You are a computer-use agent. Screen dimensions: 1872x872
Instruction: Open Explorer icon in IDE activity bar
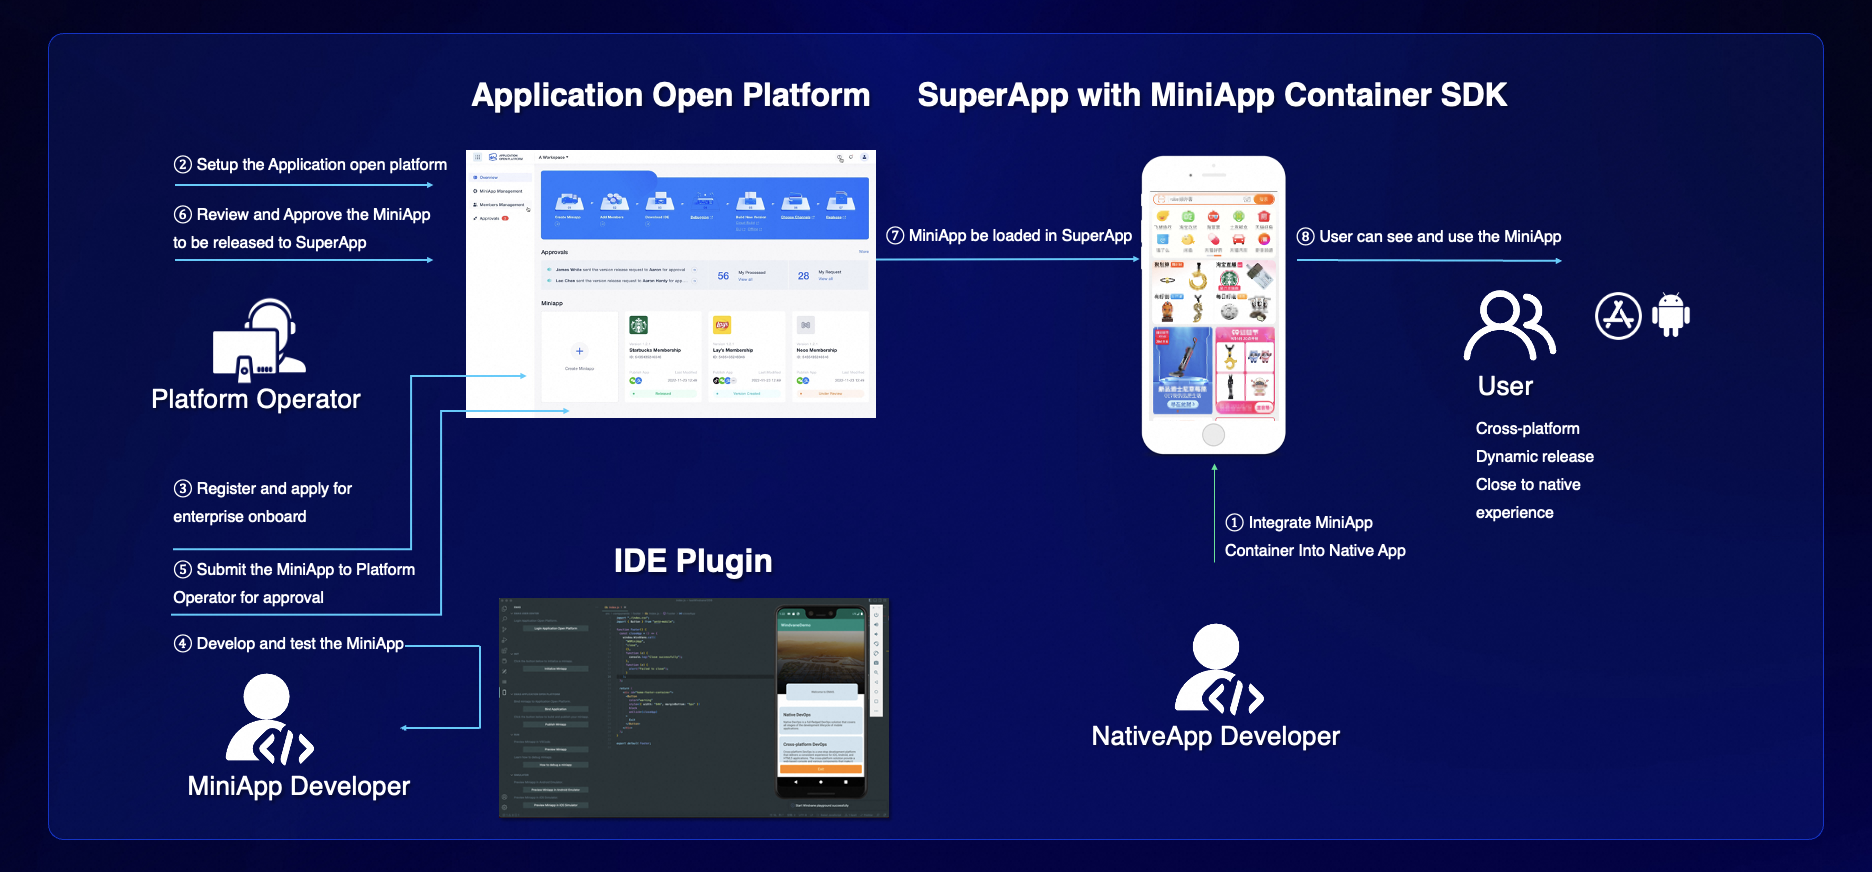504,609
